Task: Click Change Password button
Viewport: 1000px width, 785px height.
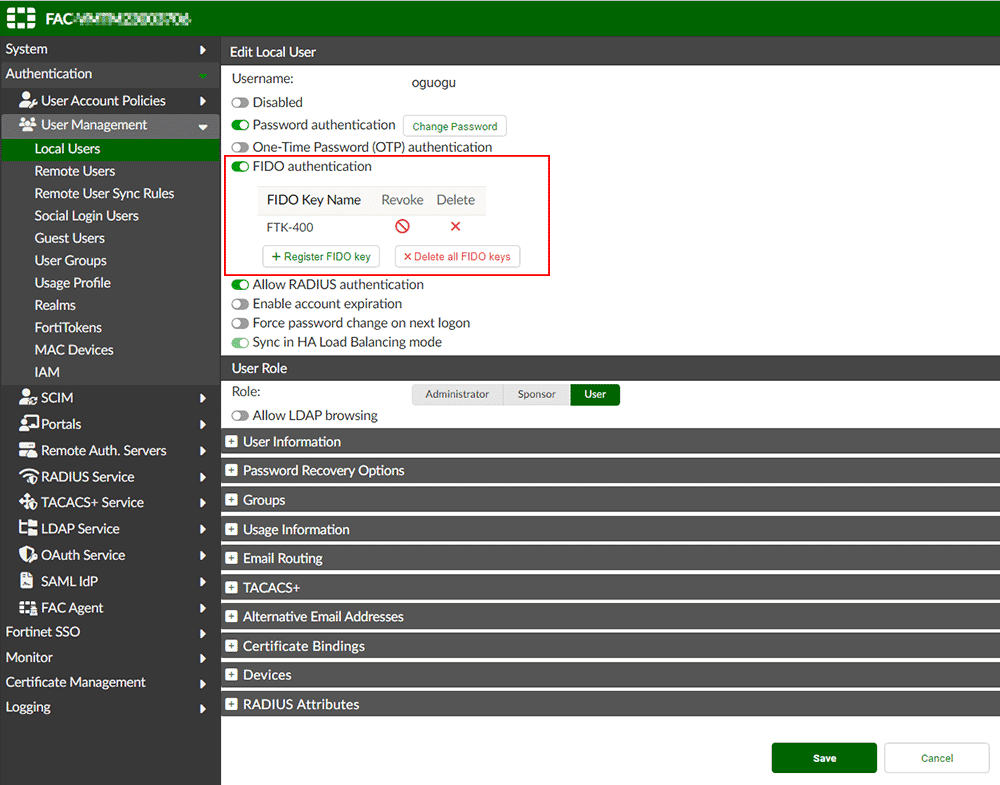Action: 455,126
